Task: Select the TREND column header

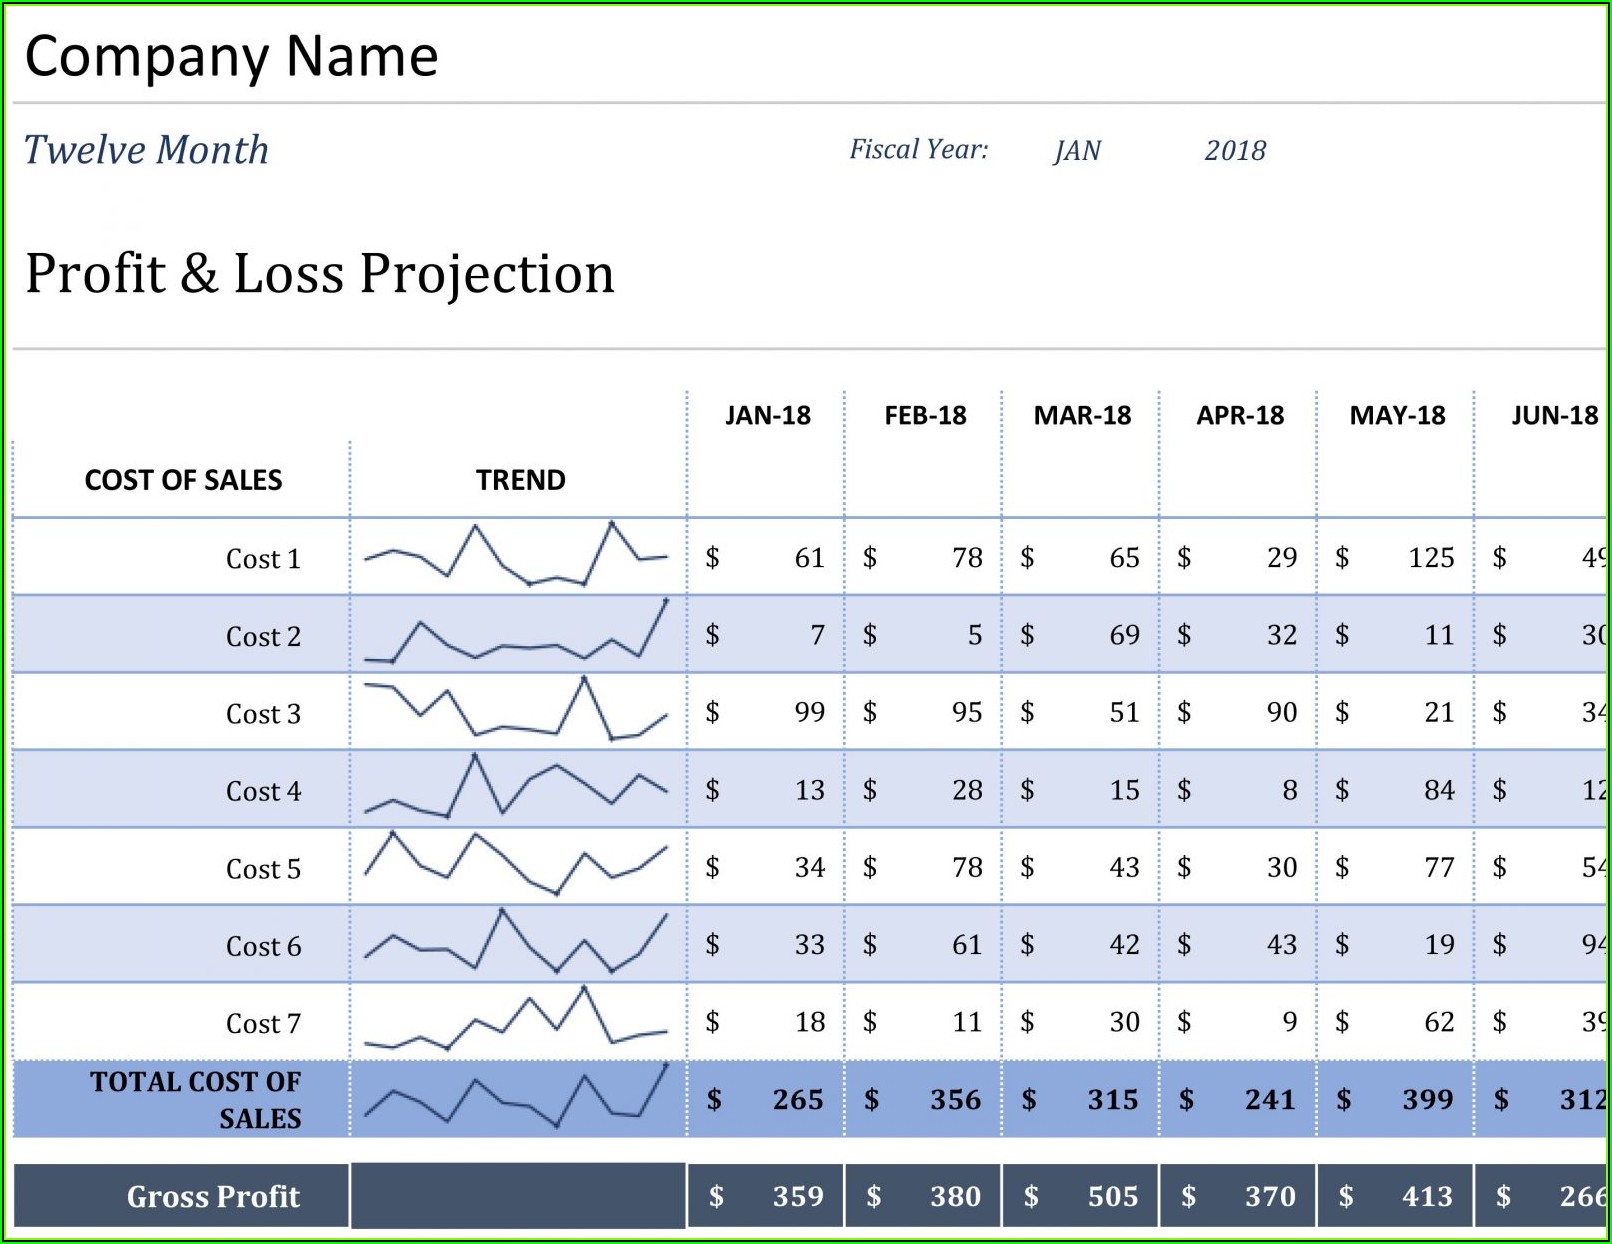Action: (x=520, y=480)
